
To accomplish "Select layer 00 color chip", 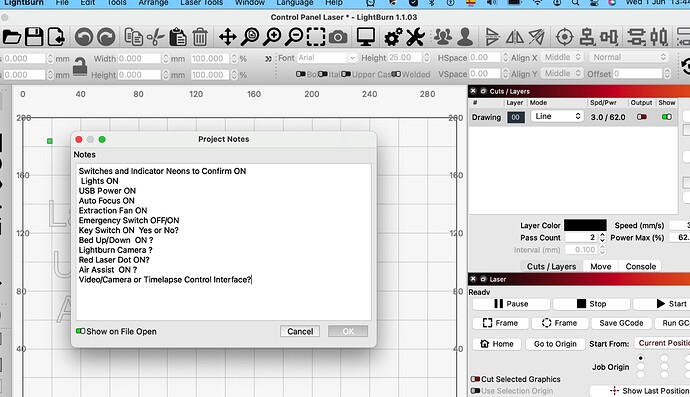I will 516,117.
